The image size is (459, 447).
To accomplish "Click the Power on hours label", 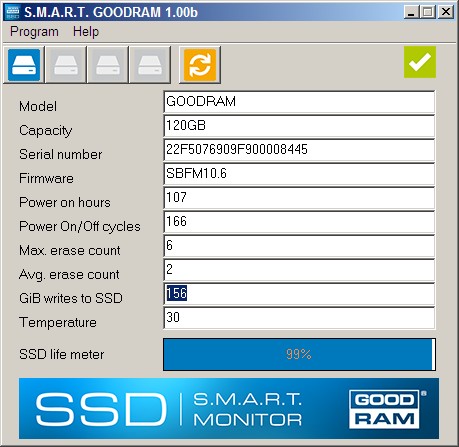I will tap(65, 203).
